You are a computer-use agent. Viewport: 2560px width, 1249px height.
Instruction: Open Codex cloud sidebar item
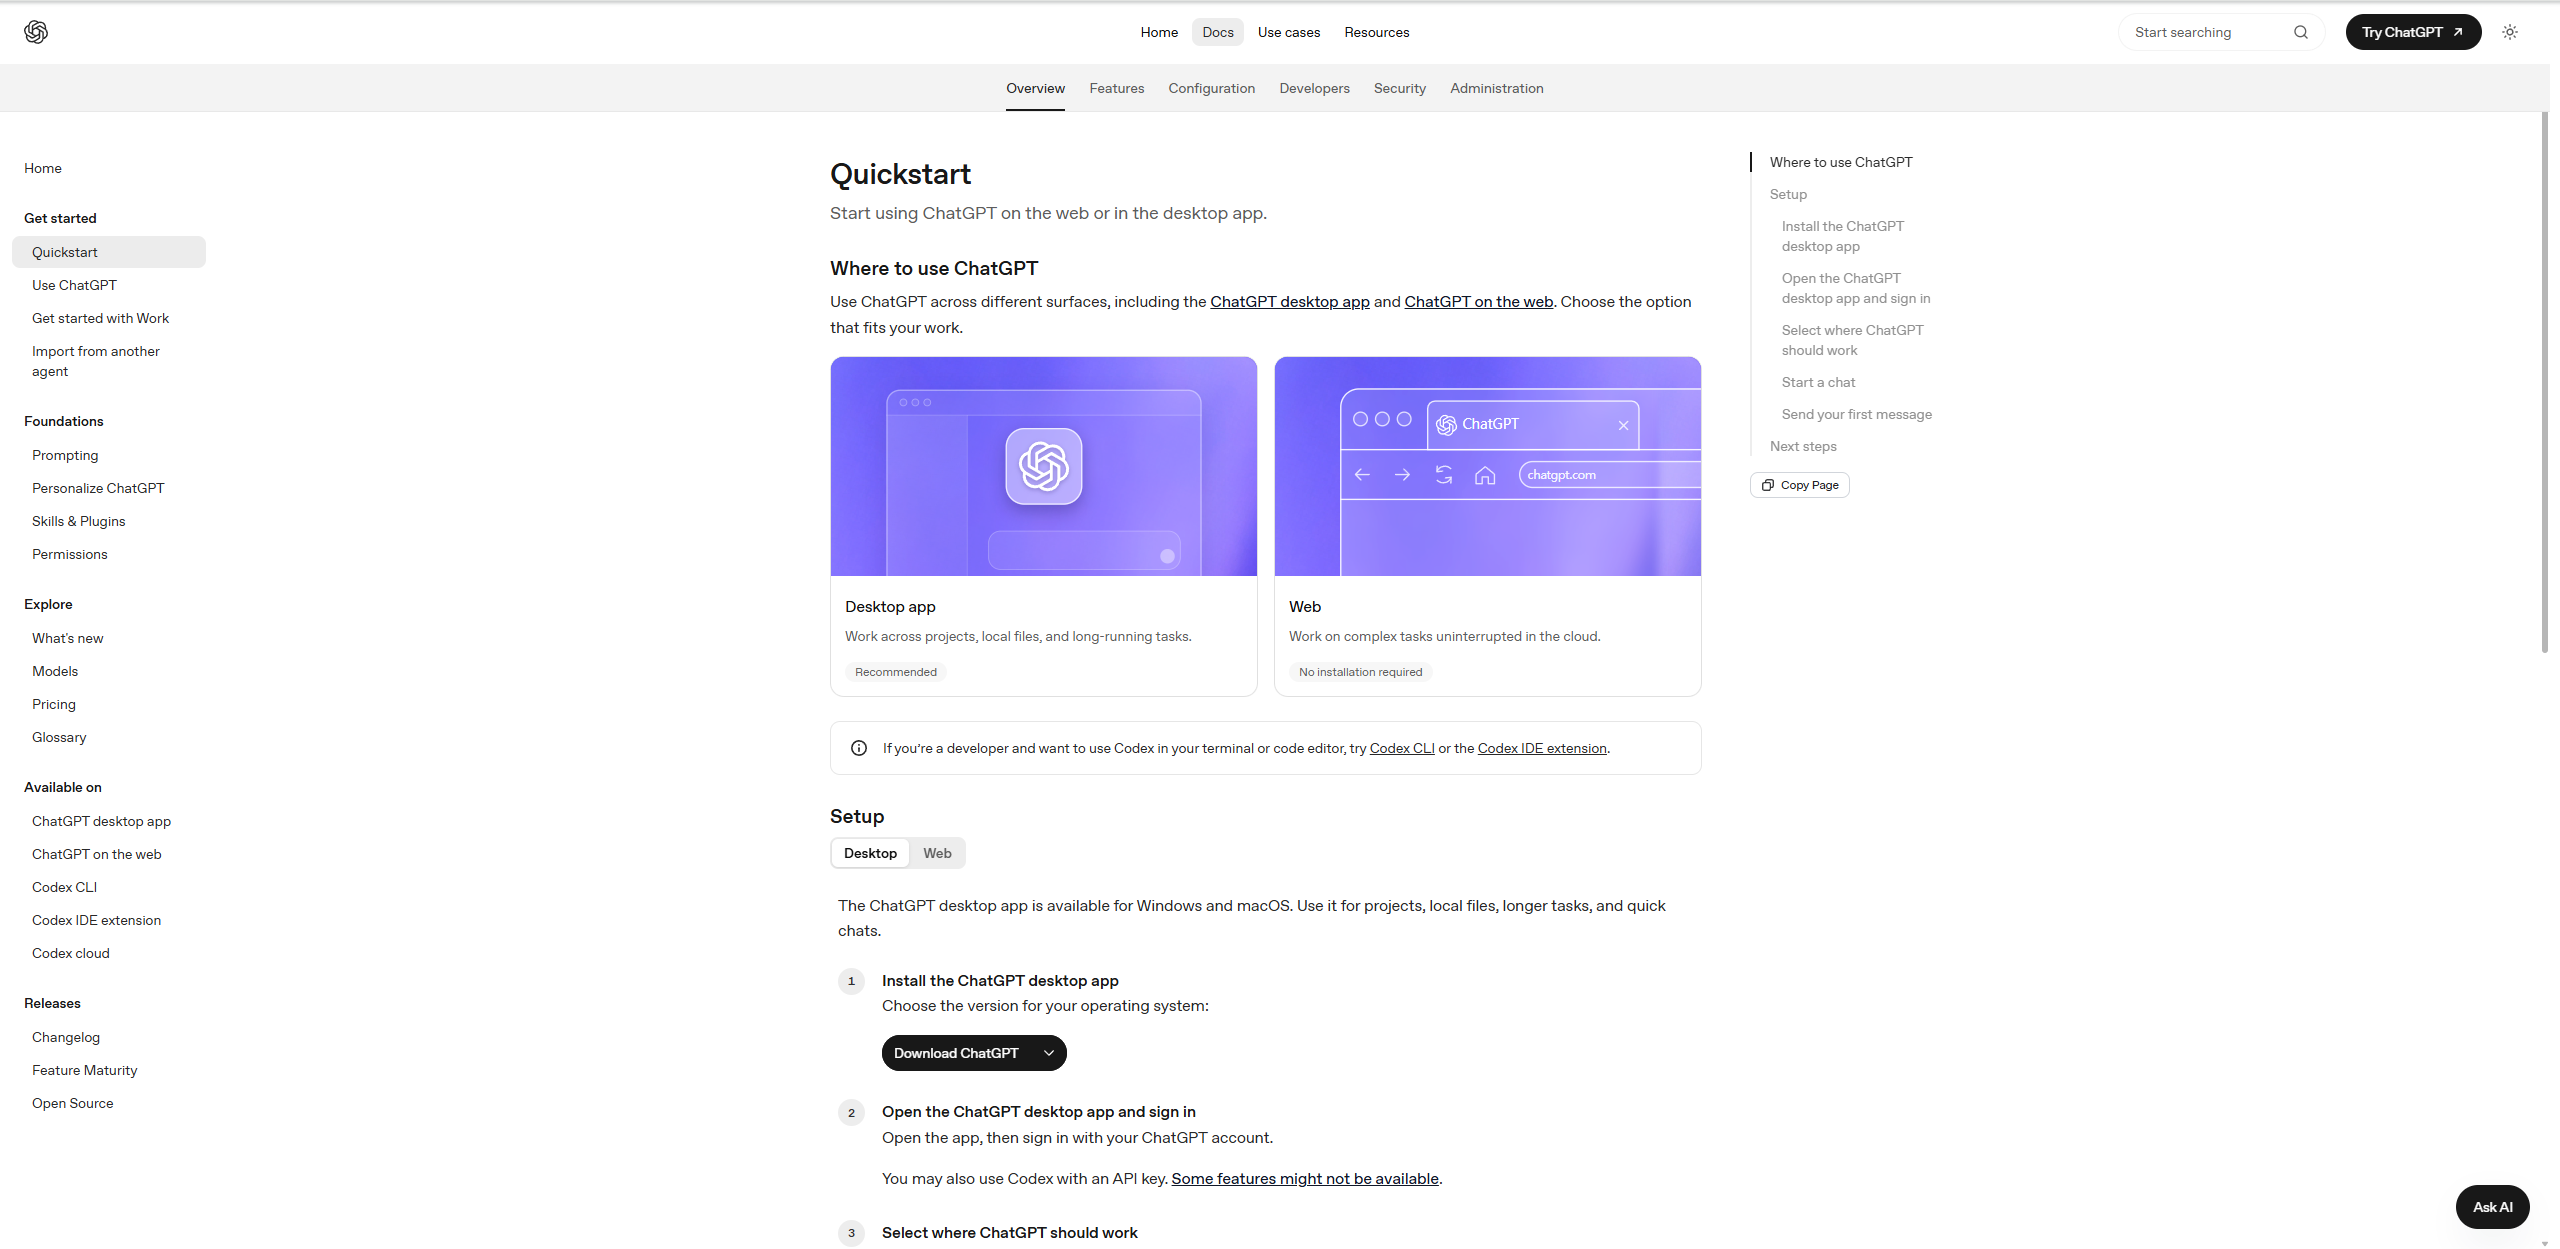coord(71,953)
